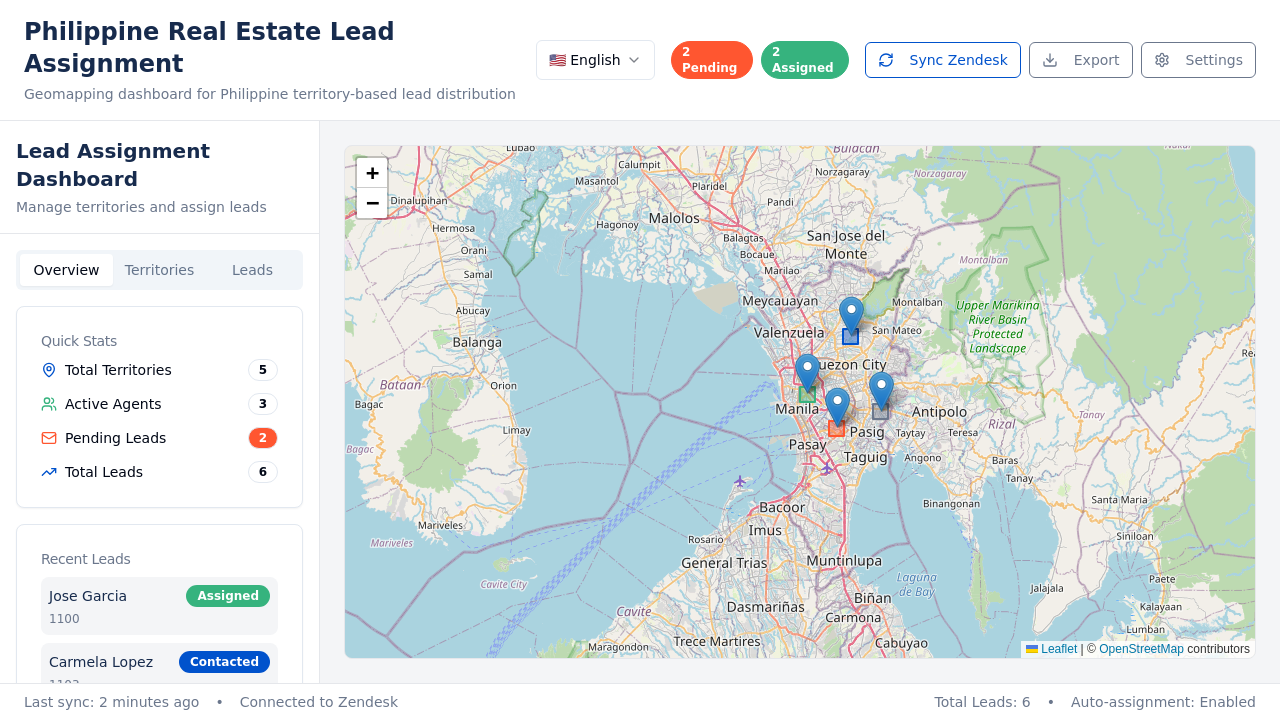The image size is (1280, 720).
Task: Switch to the Territories tab
Action: 159,270
